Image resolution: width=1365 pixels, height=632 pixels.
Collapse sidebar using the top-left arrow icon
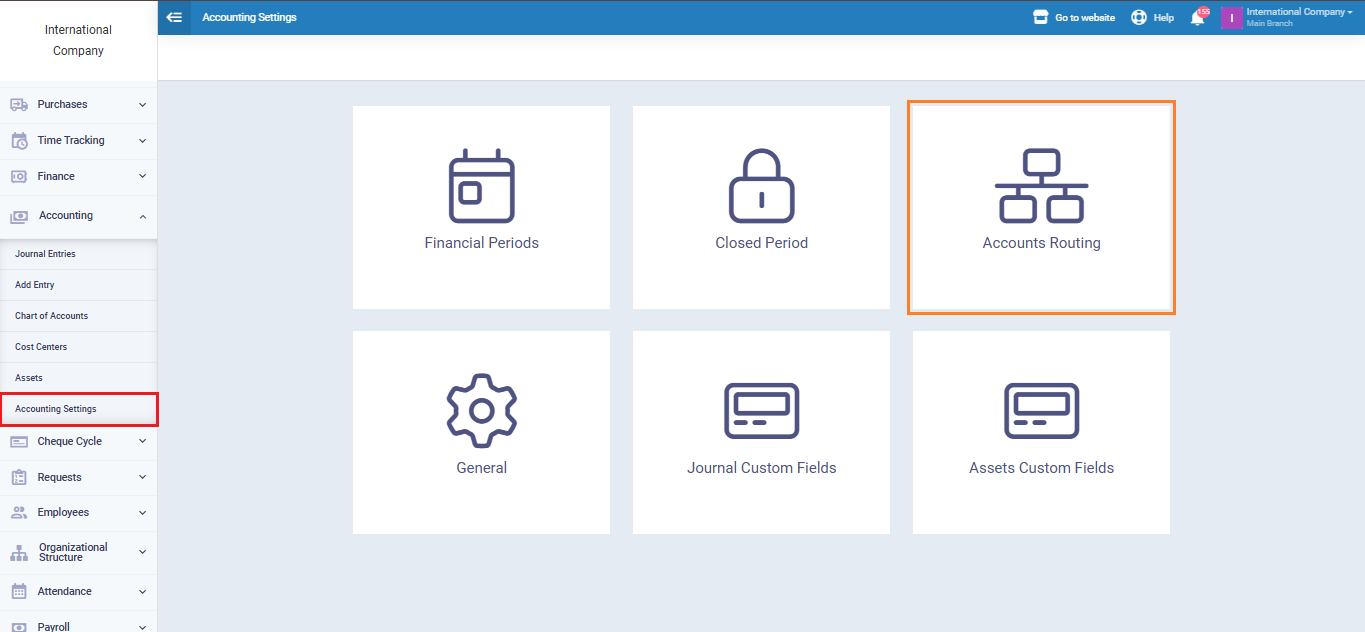174,17
